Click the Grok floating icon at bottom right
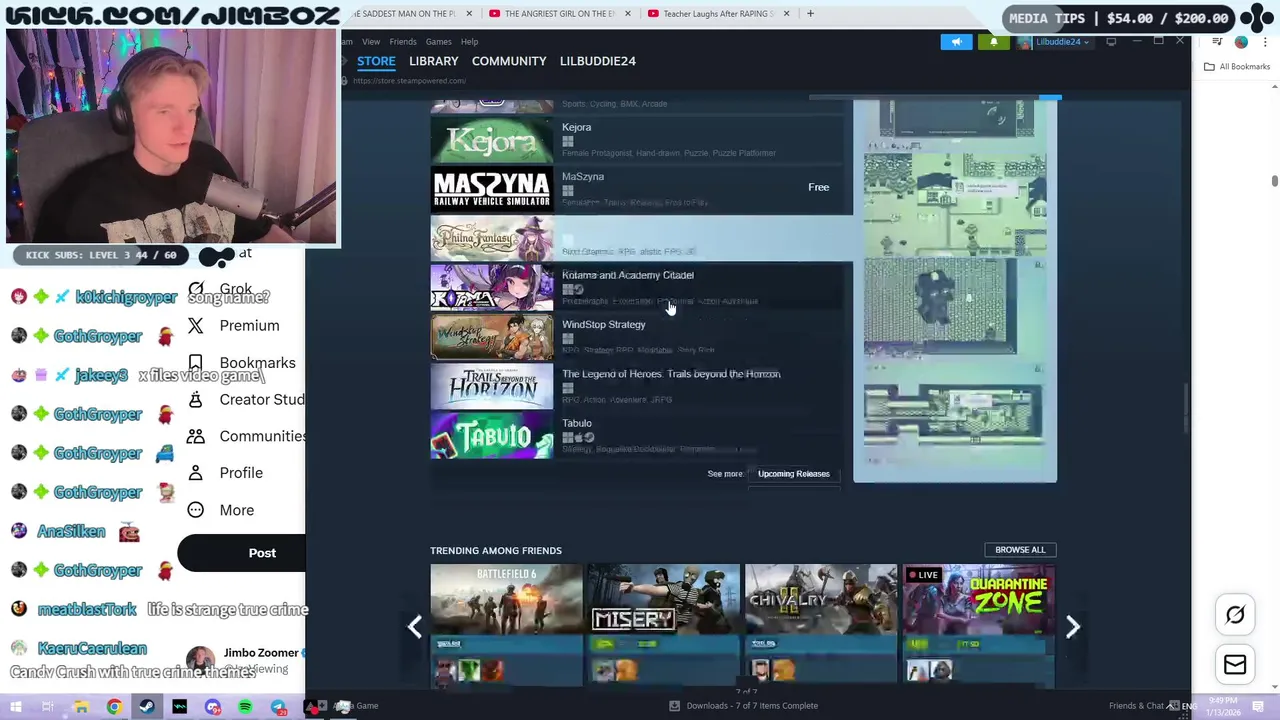The image size is (1280, 720). point(1235,615)
